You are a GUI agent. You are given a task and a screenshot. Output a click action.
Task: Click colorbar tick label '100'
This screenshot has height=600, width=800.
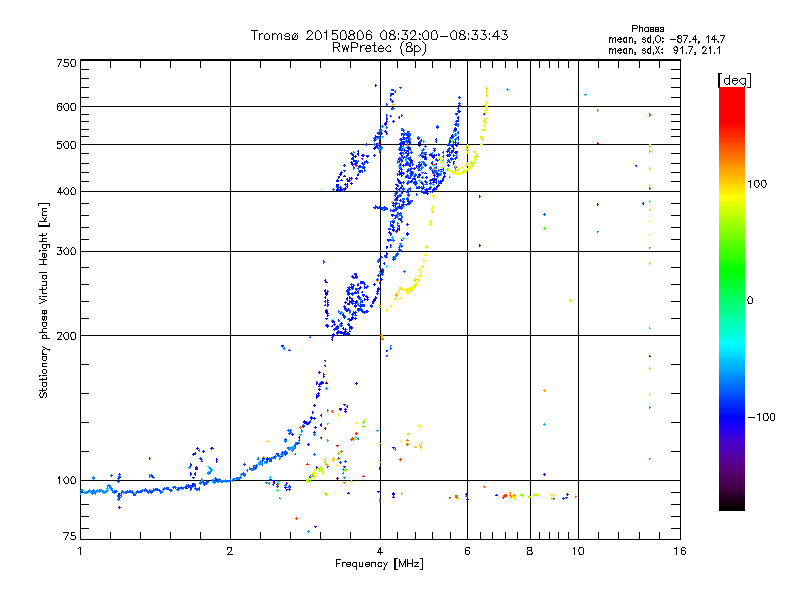(x=757, y=184)
